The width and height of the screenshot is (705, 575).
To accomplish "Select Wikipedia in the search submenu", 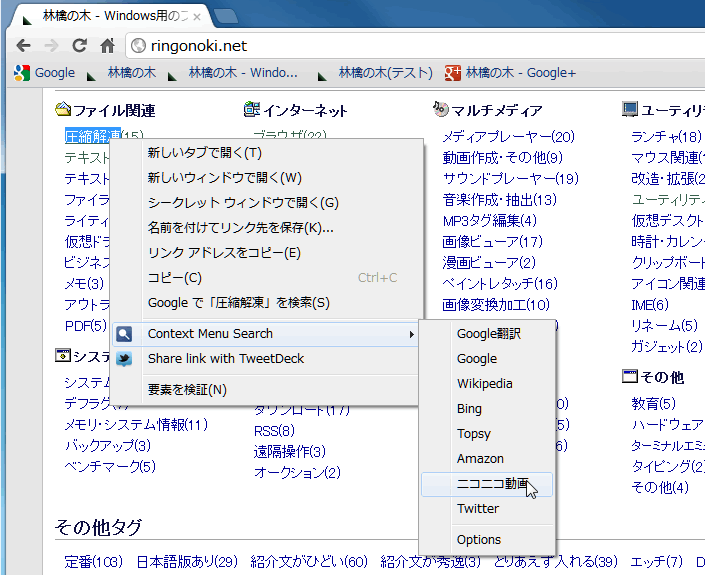I will (x=487, y=384).
